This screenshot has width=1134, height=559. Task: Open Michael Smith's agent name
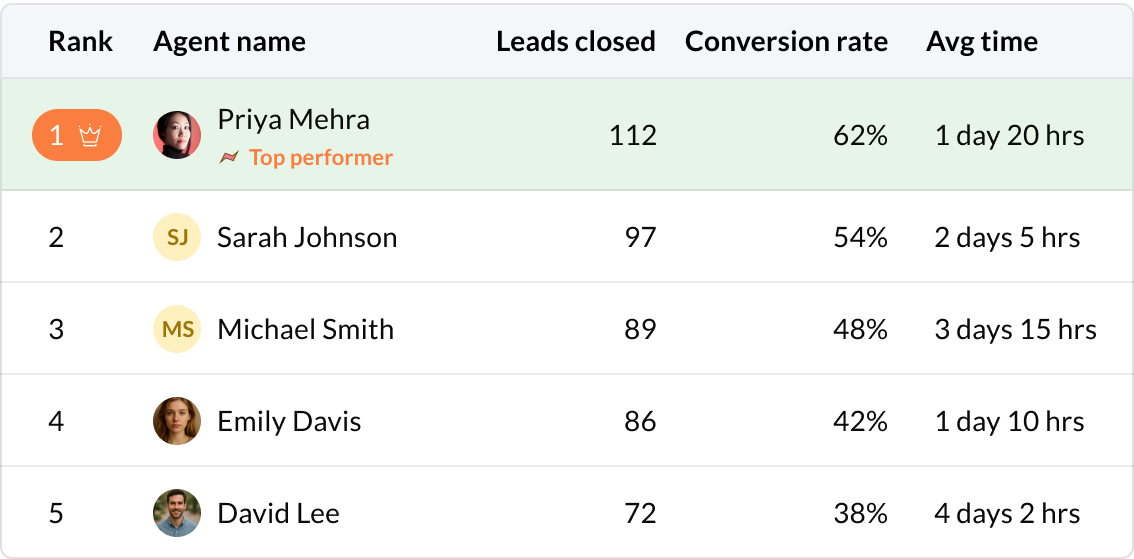[x=305, y=329]
